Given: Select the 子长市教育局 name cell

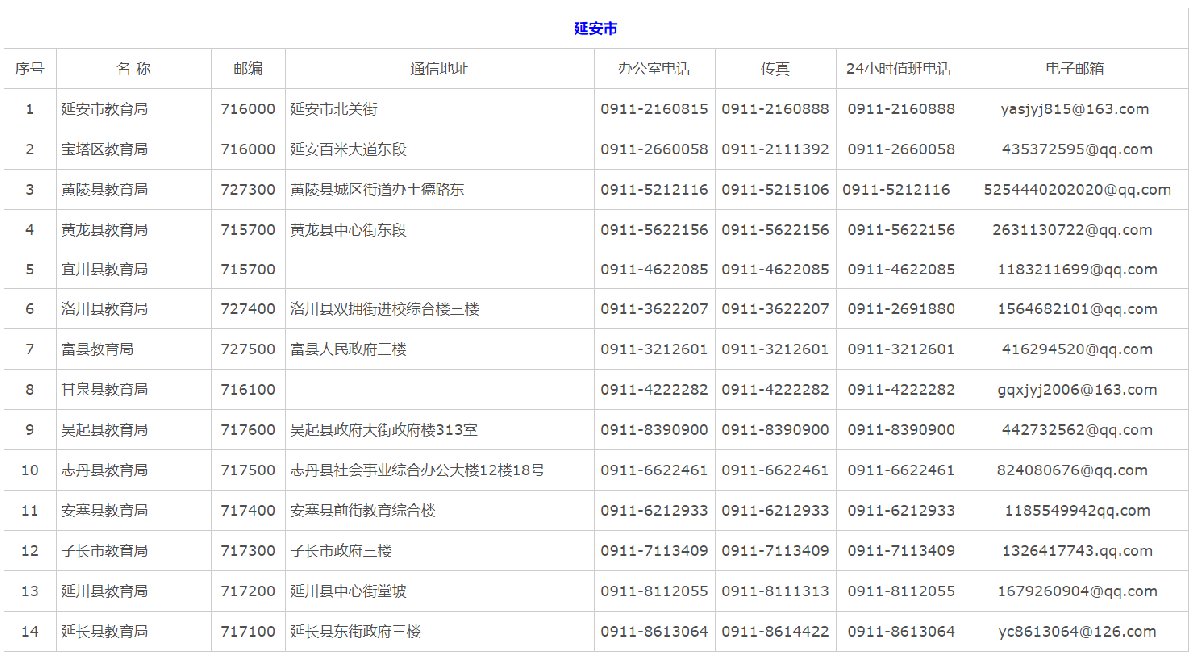Looking at the screenshot, I should [104, 551].
